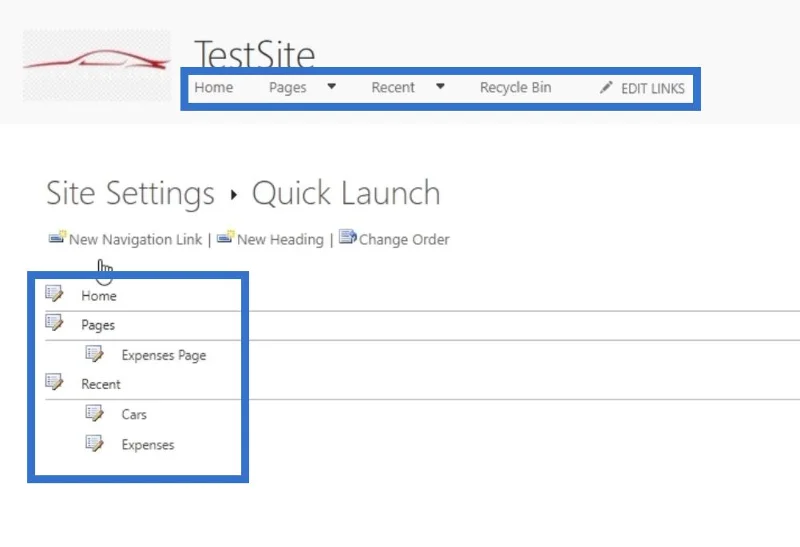Click the Quick Launch page title
This screenshot has width=800, height=547.
pos(346,193)
